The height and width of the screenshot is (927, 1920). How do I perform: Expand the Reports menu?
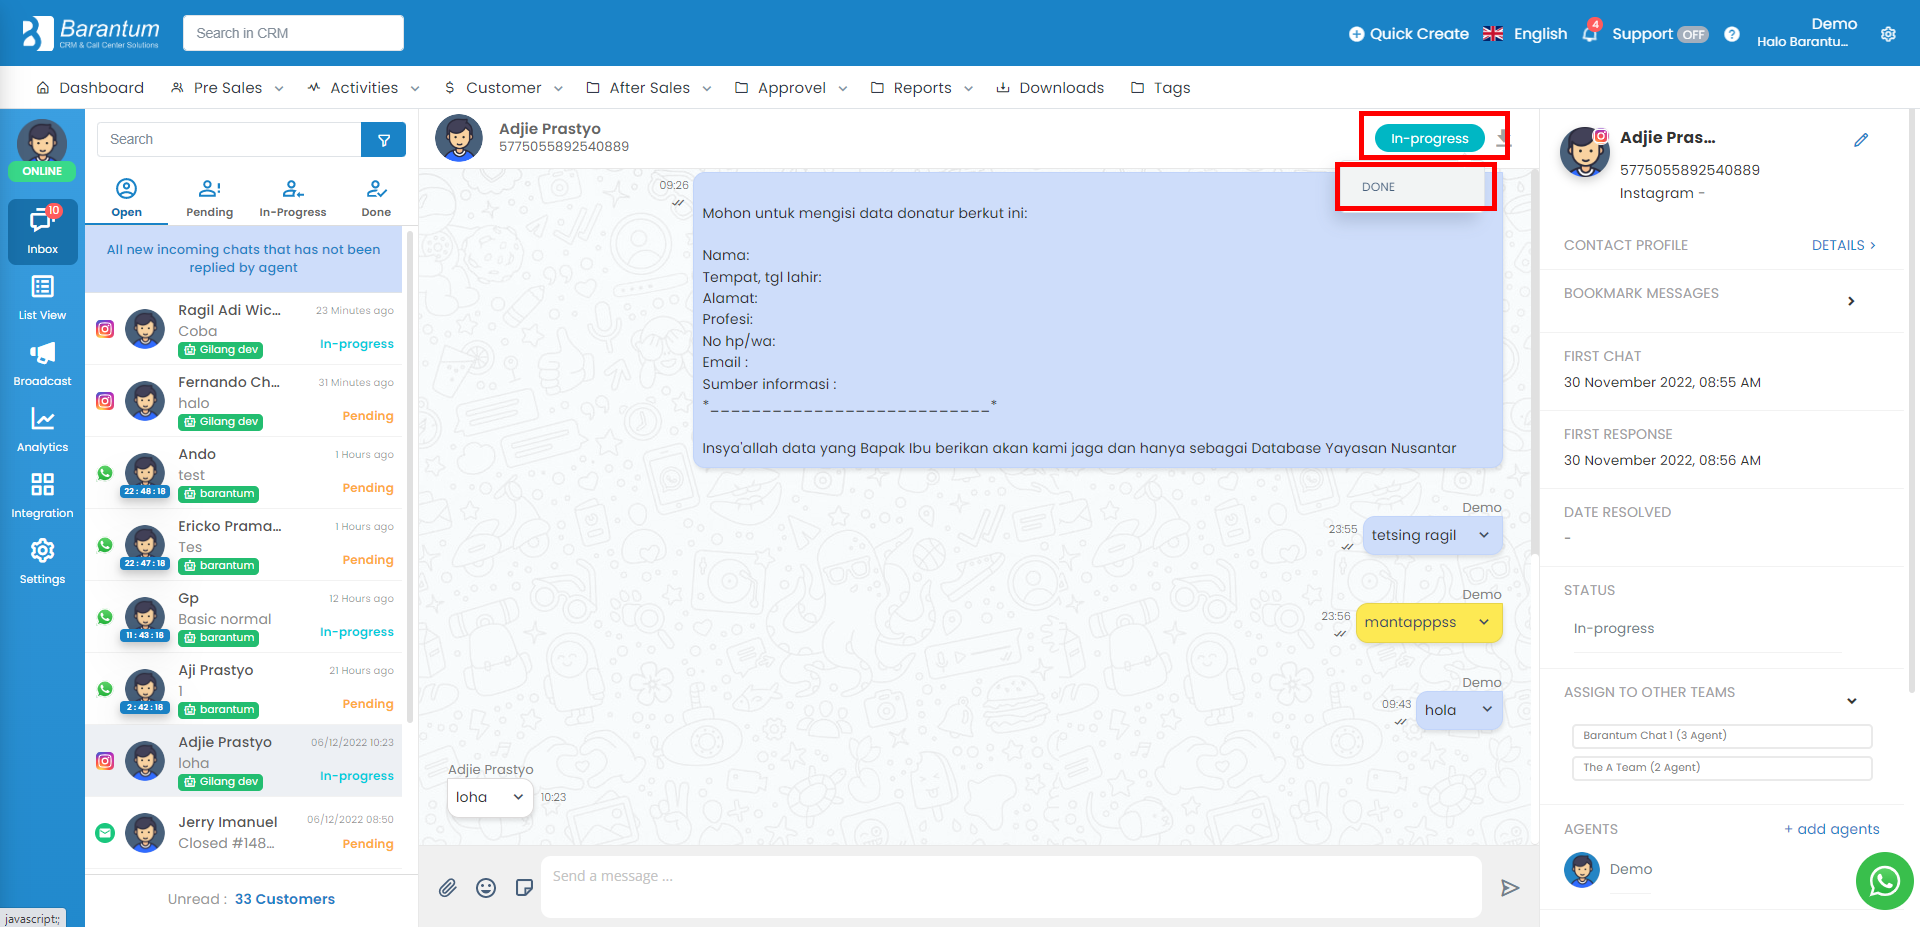click(921, 88)
